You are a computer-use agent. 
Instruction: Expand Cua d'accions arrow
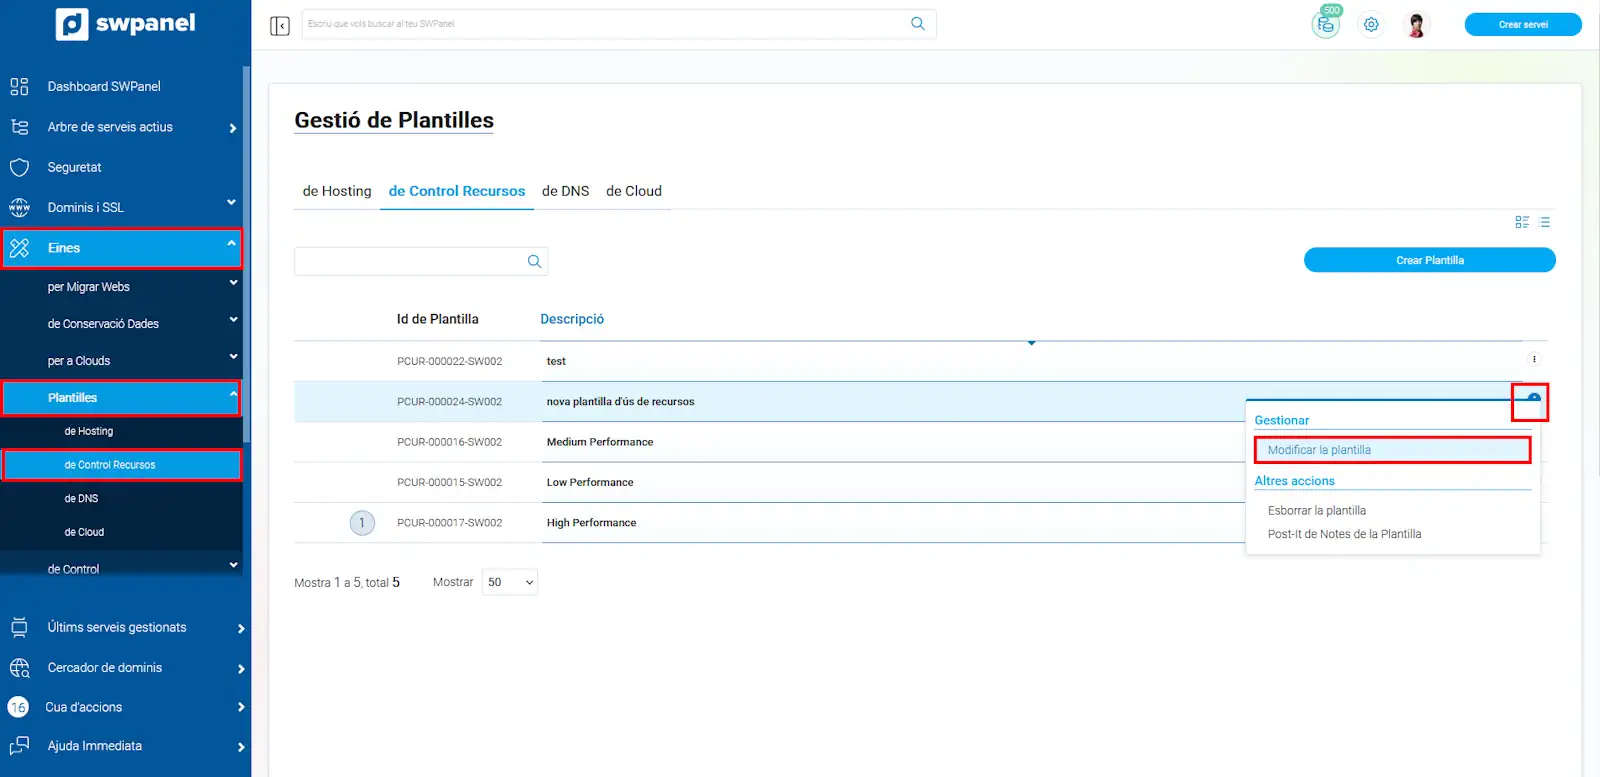point(241,707)
